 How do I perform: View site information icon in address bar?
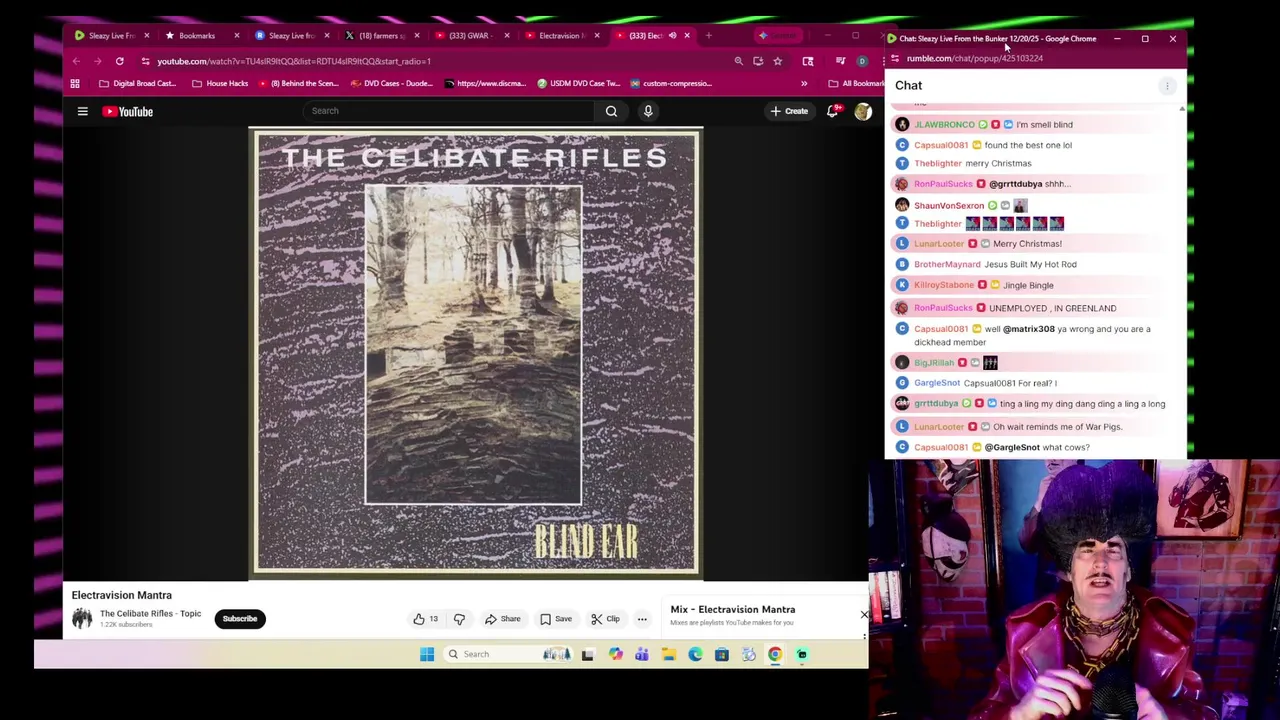145,61
